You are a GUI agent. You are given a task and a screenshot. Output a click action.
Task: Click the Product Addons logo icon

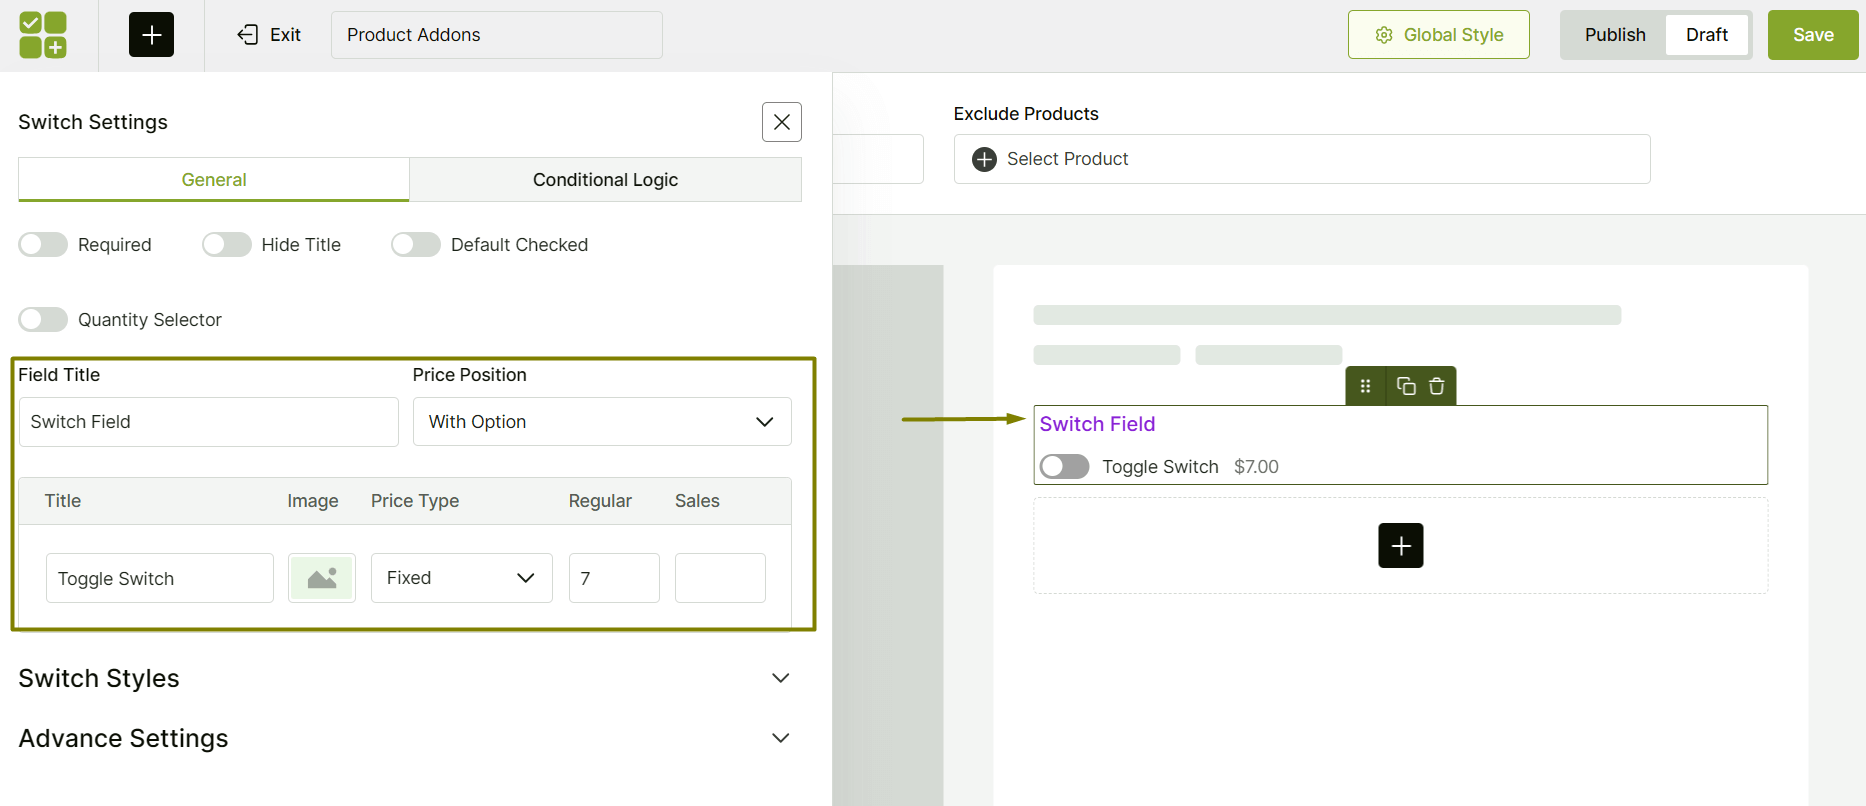[x=43, y=35]
